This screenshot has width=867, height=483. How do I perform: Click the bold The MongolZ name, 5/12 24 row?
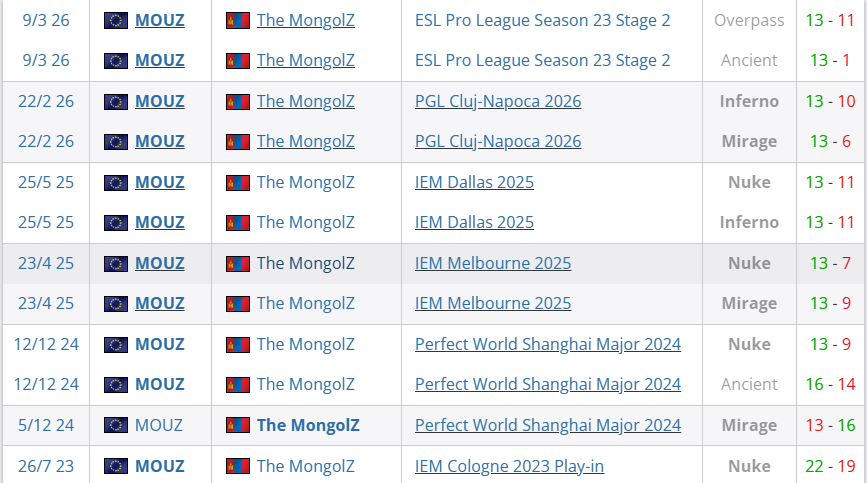coord(307,425)
